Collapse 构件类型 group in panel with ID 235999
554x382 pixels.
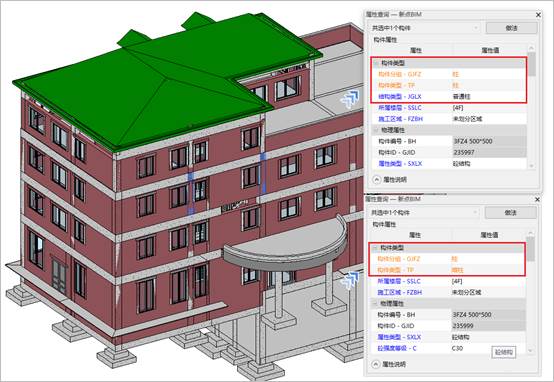[x=375, y=248]
